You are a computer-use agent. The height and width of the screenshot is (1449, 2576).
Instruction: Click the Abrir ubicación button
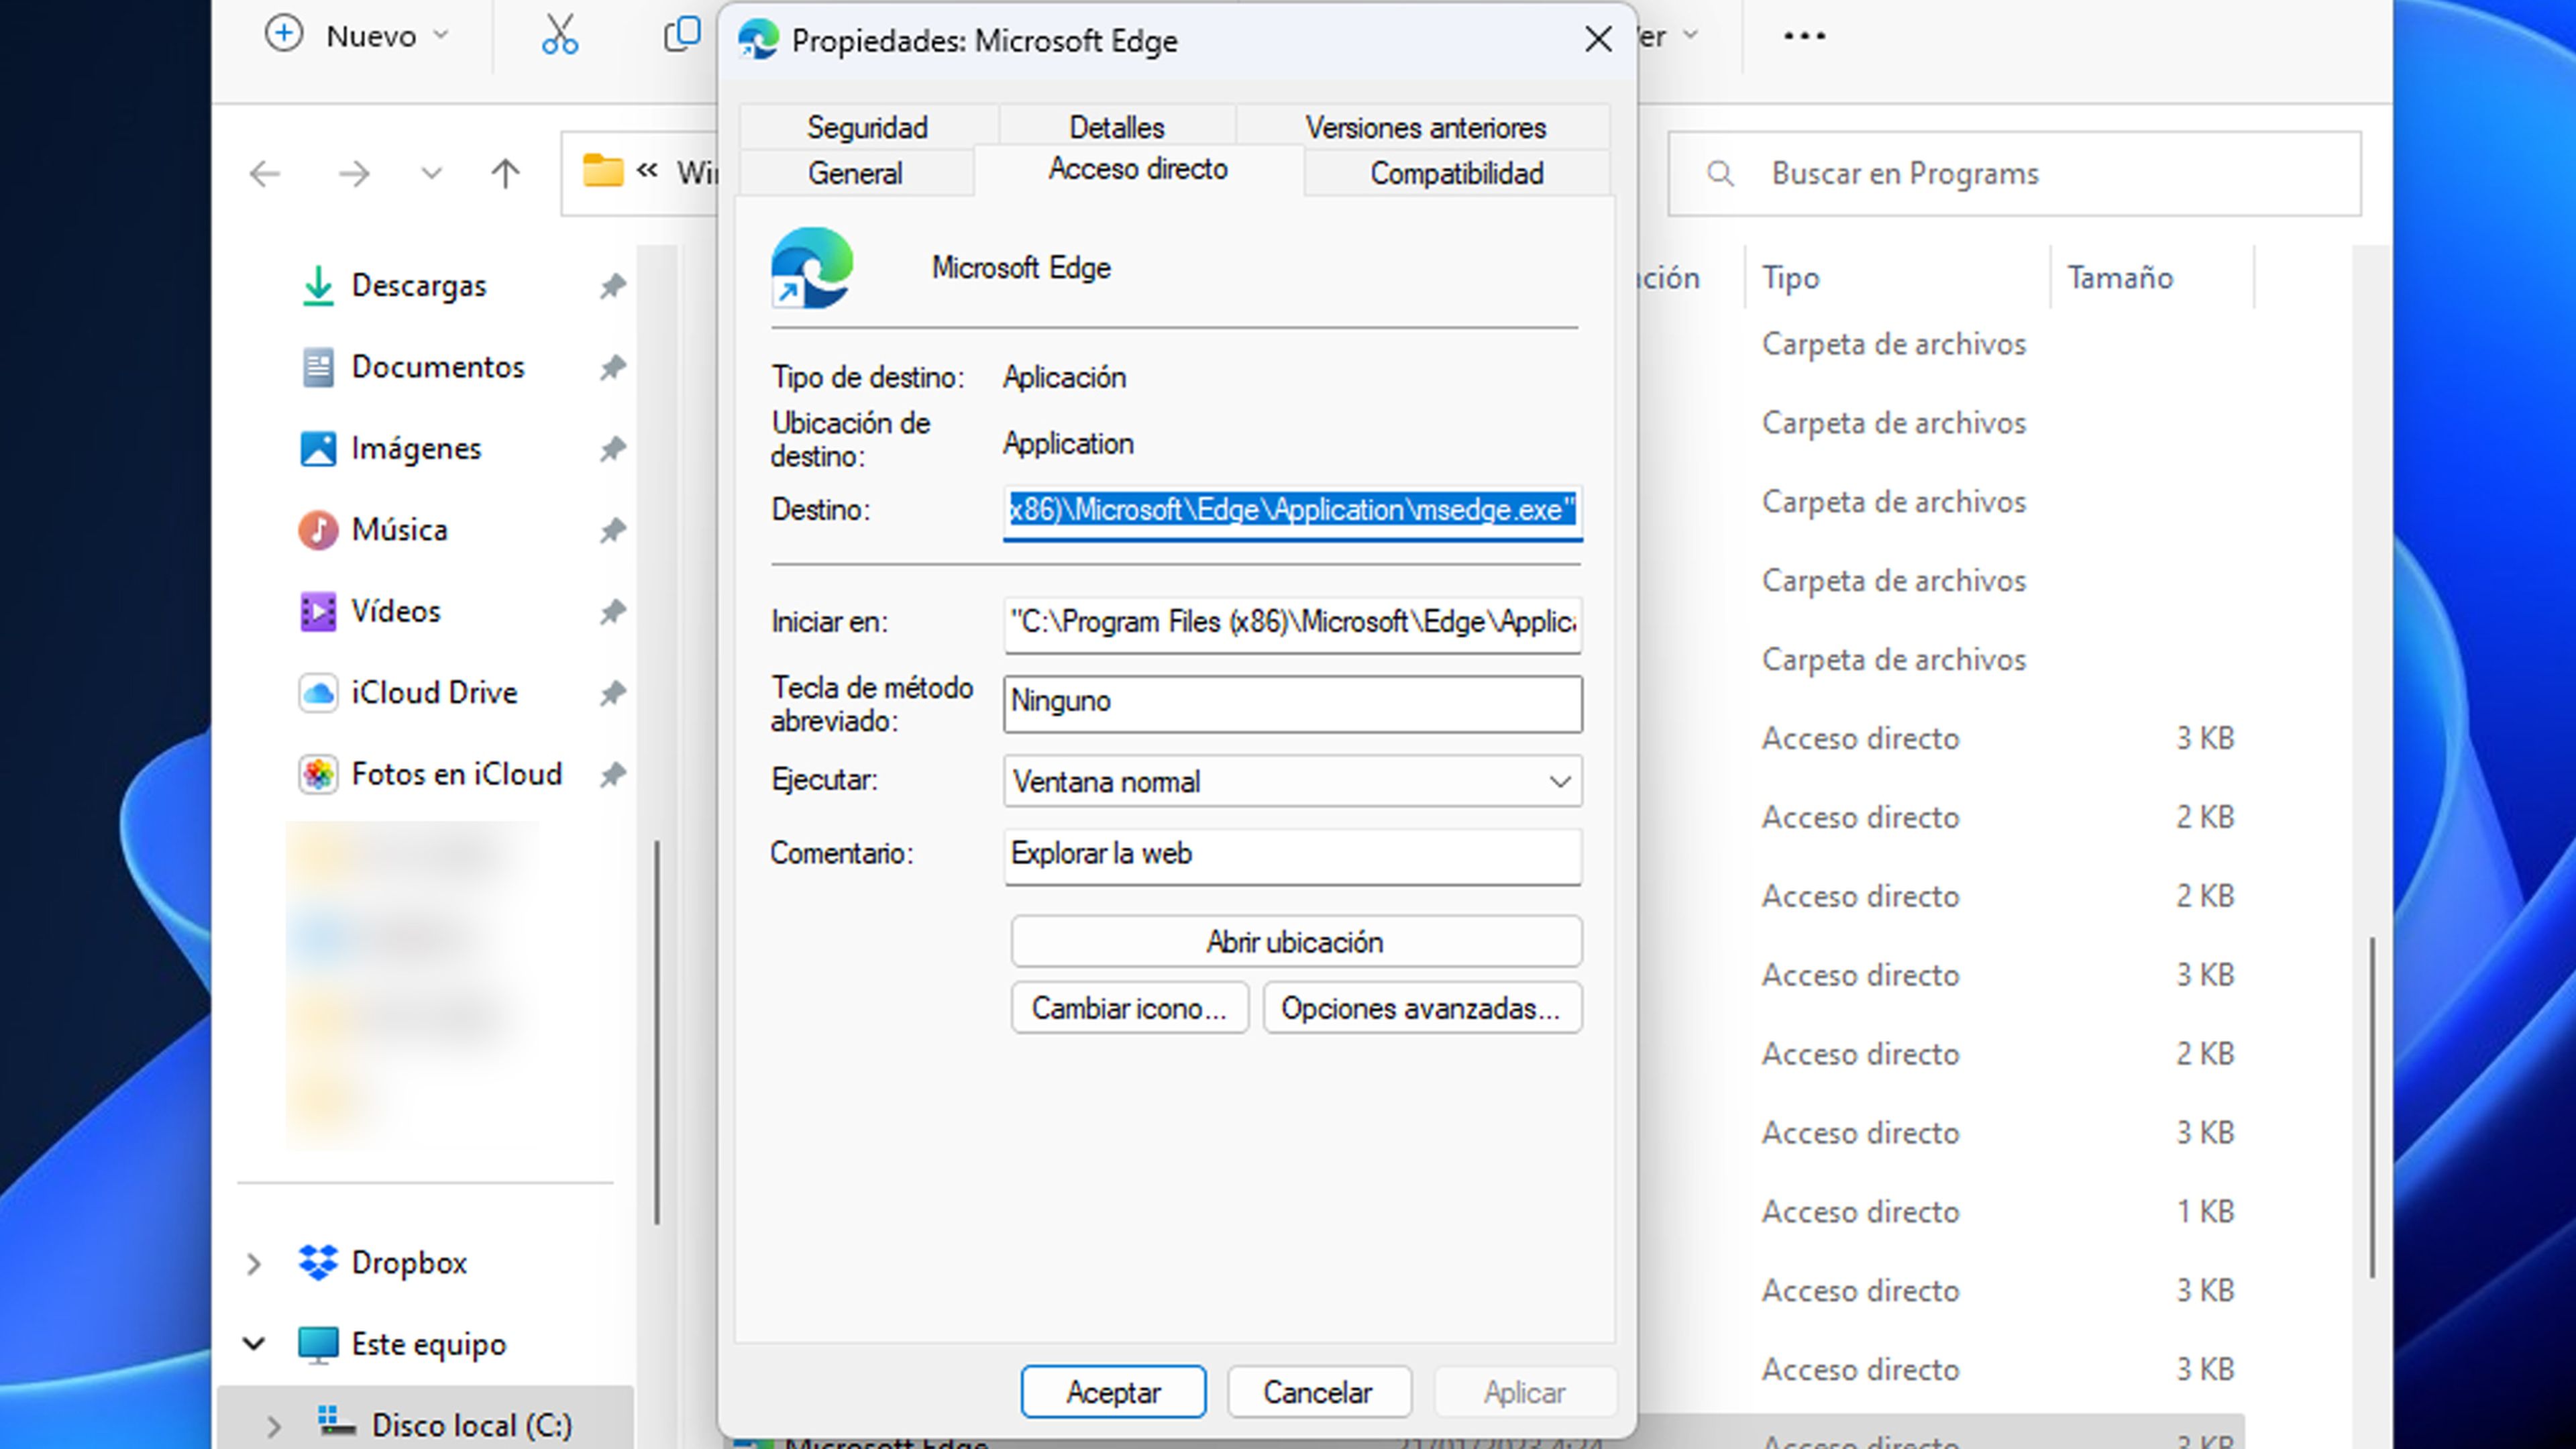pos(1295,942)
